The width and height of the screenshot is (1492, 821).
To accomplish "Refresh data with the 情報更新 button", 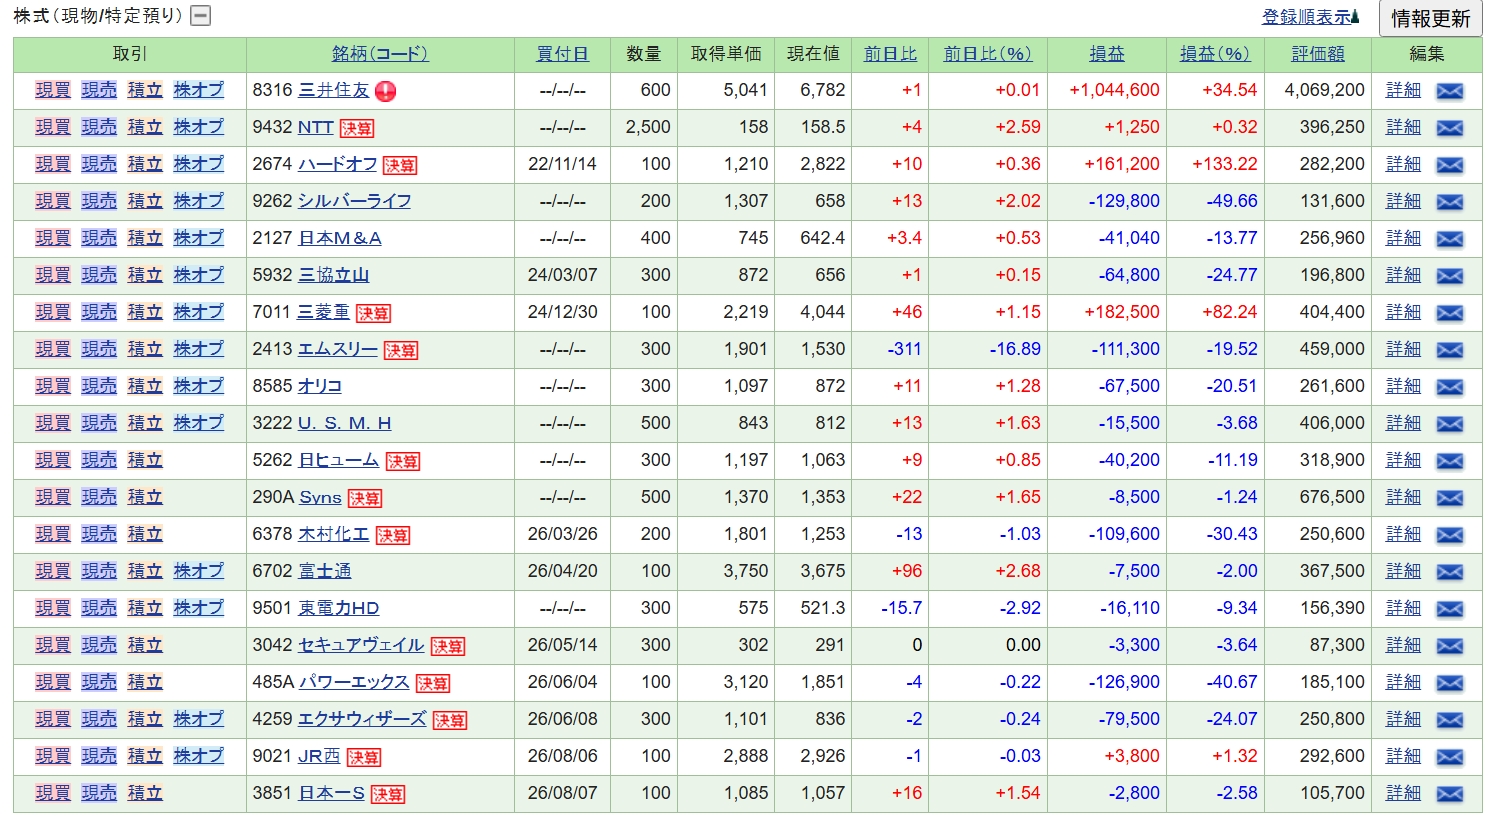I will 1430,18.
